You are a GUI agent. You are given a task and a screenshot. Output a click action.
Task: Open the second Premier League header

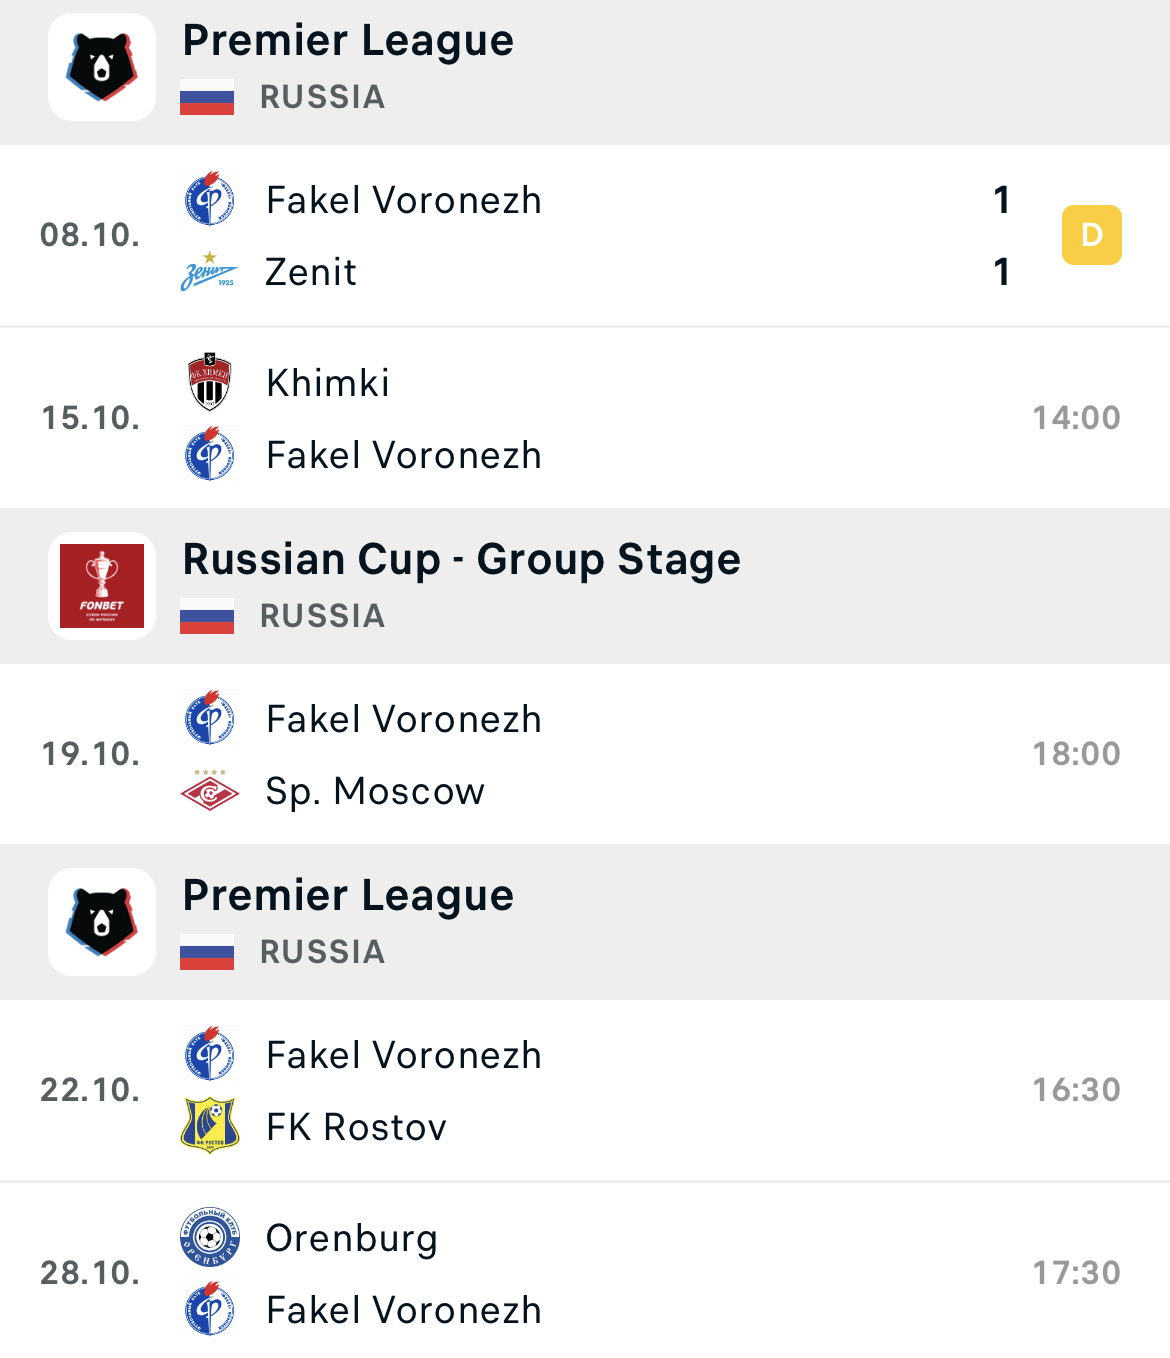tap(348, 896)
